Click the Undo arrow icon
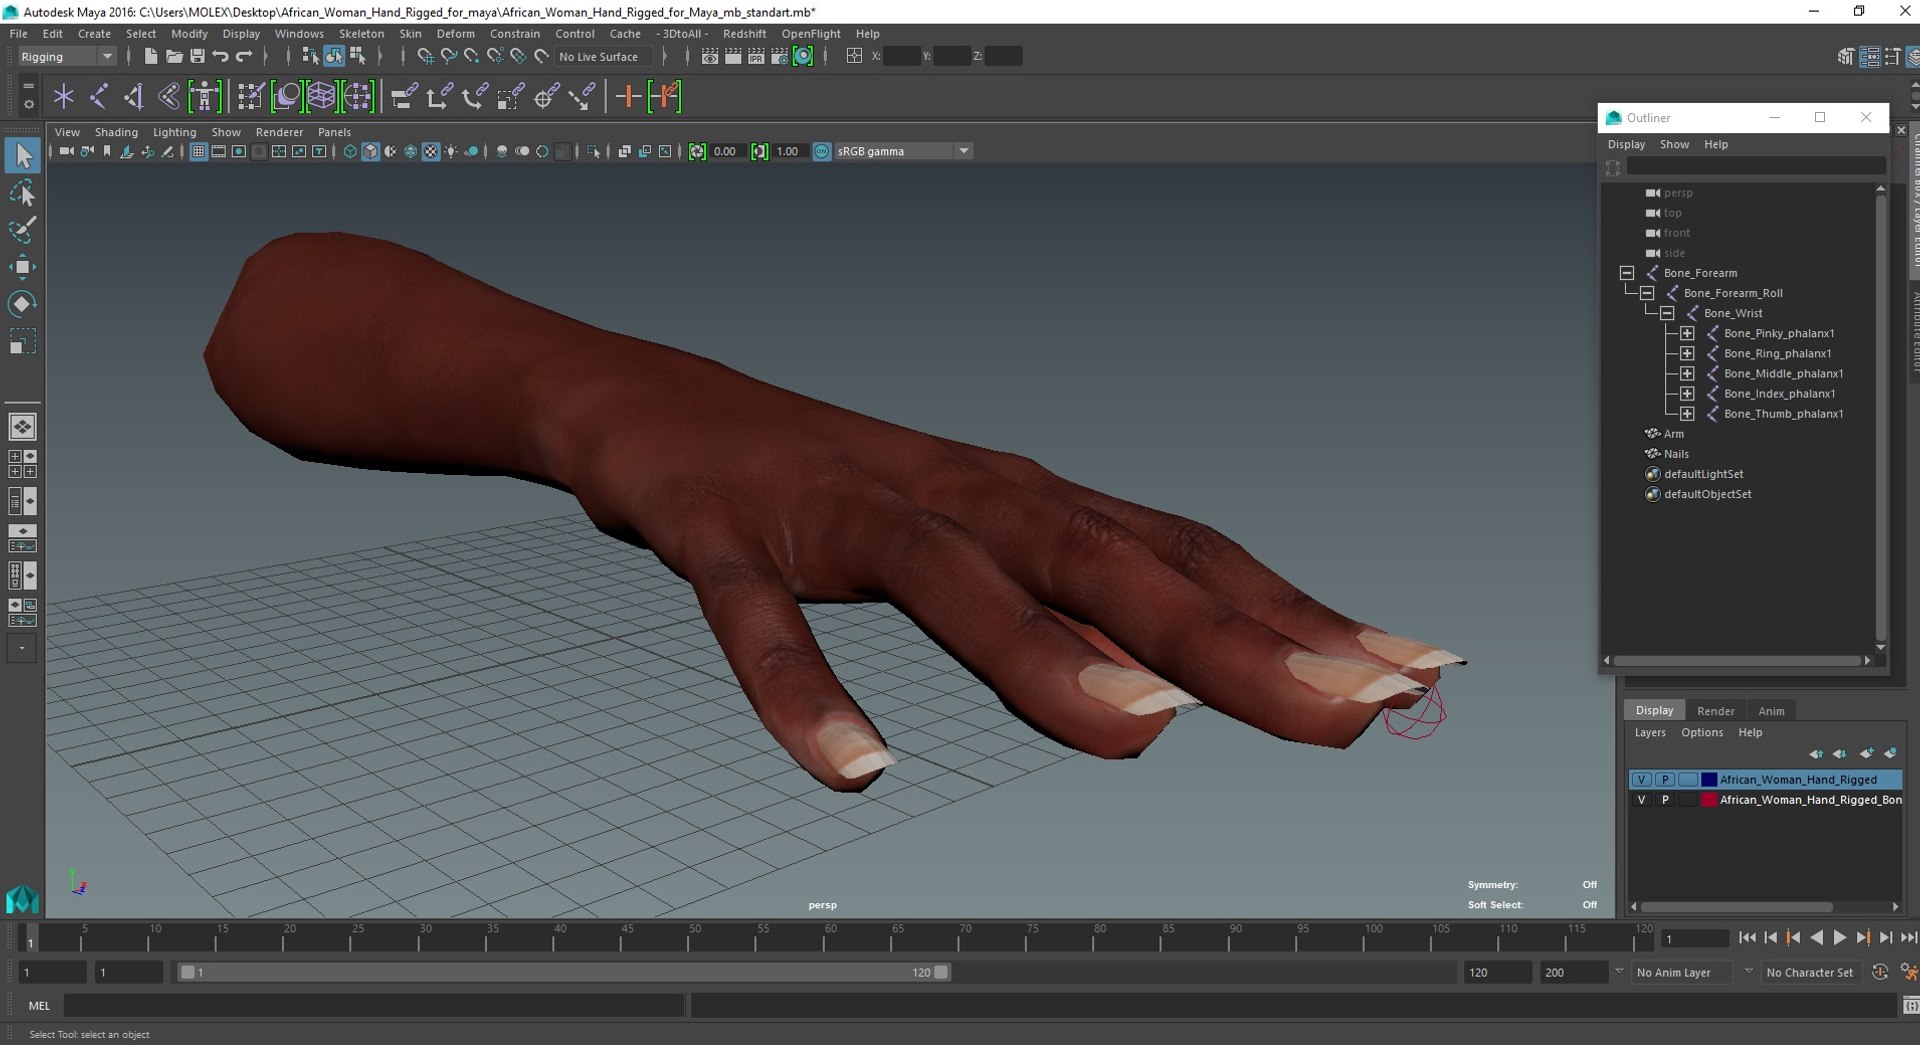 (x=220, y=57)
